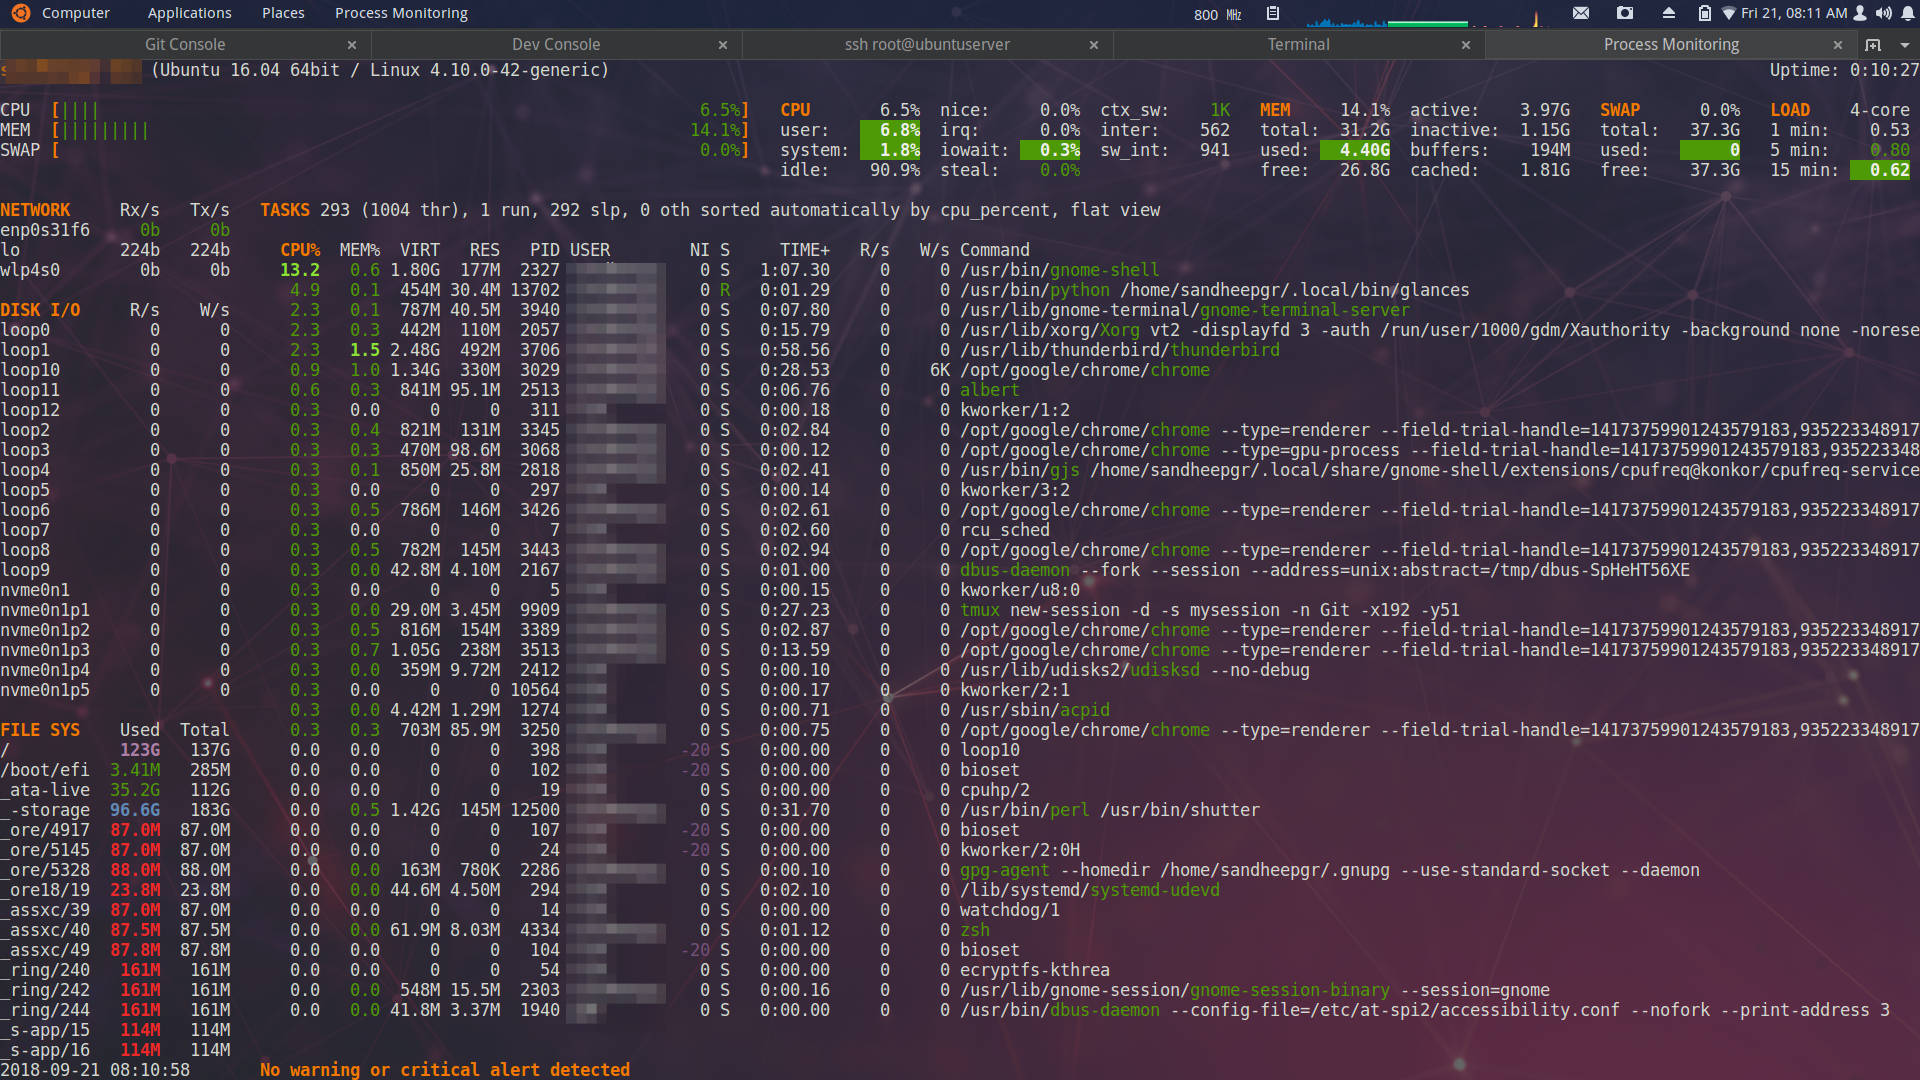Click the 800 MHz CPU frequency indicator

tap(1217, 14)
